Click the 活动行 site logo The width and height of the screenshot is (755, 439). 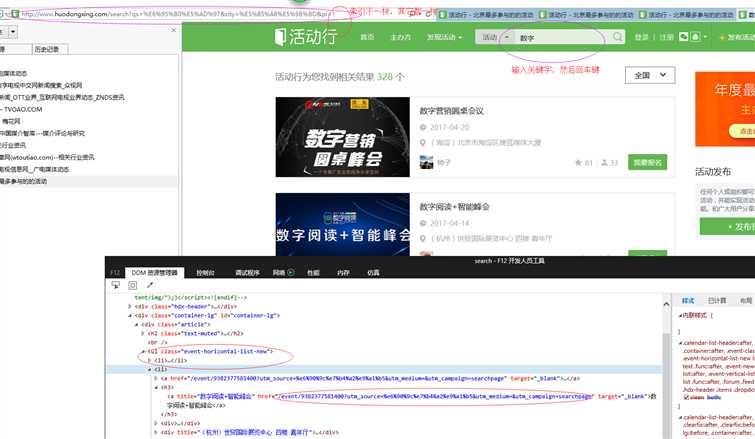coord(306,37)
